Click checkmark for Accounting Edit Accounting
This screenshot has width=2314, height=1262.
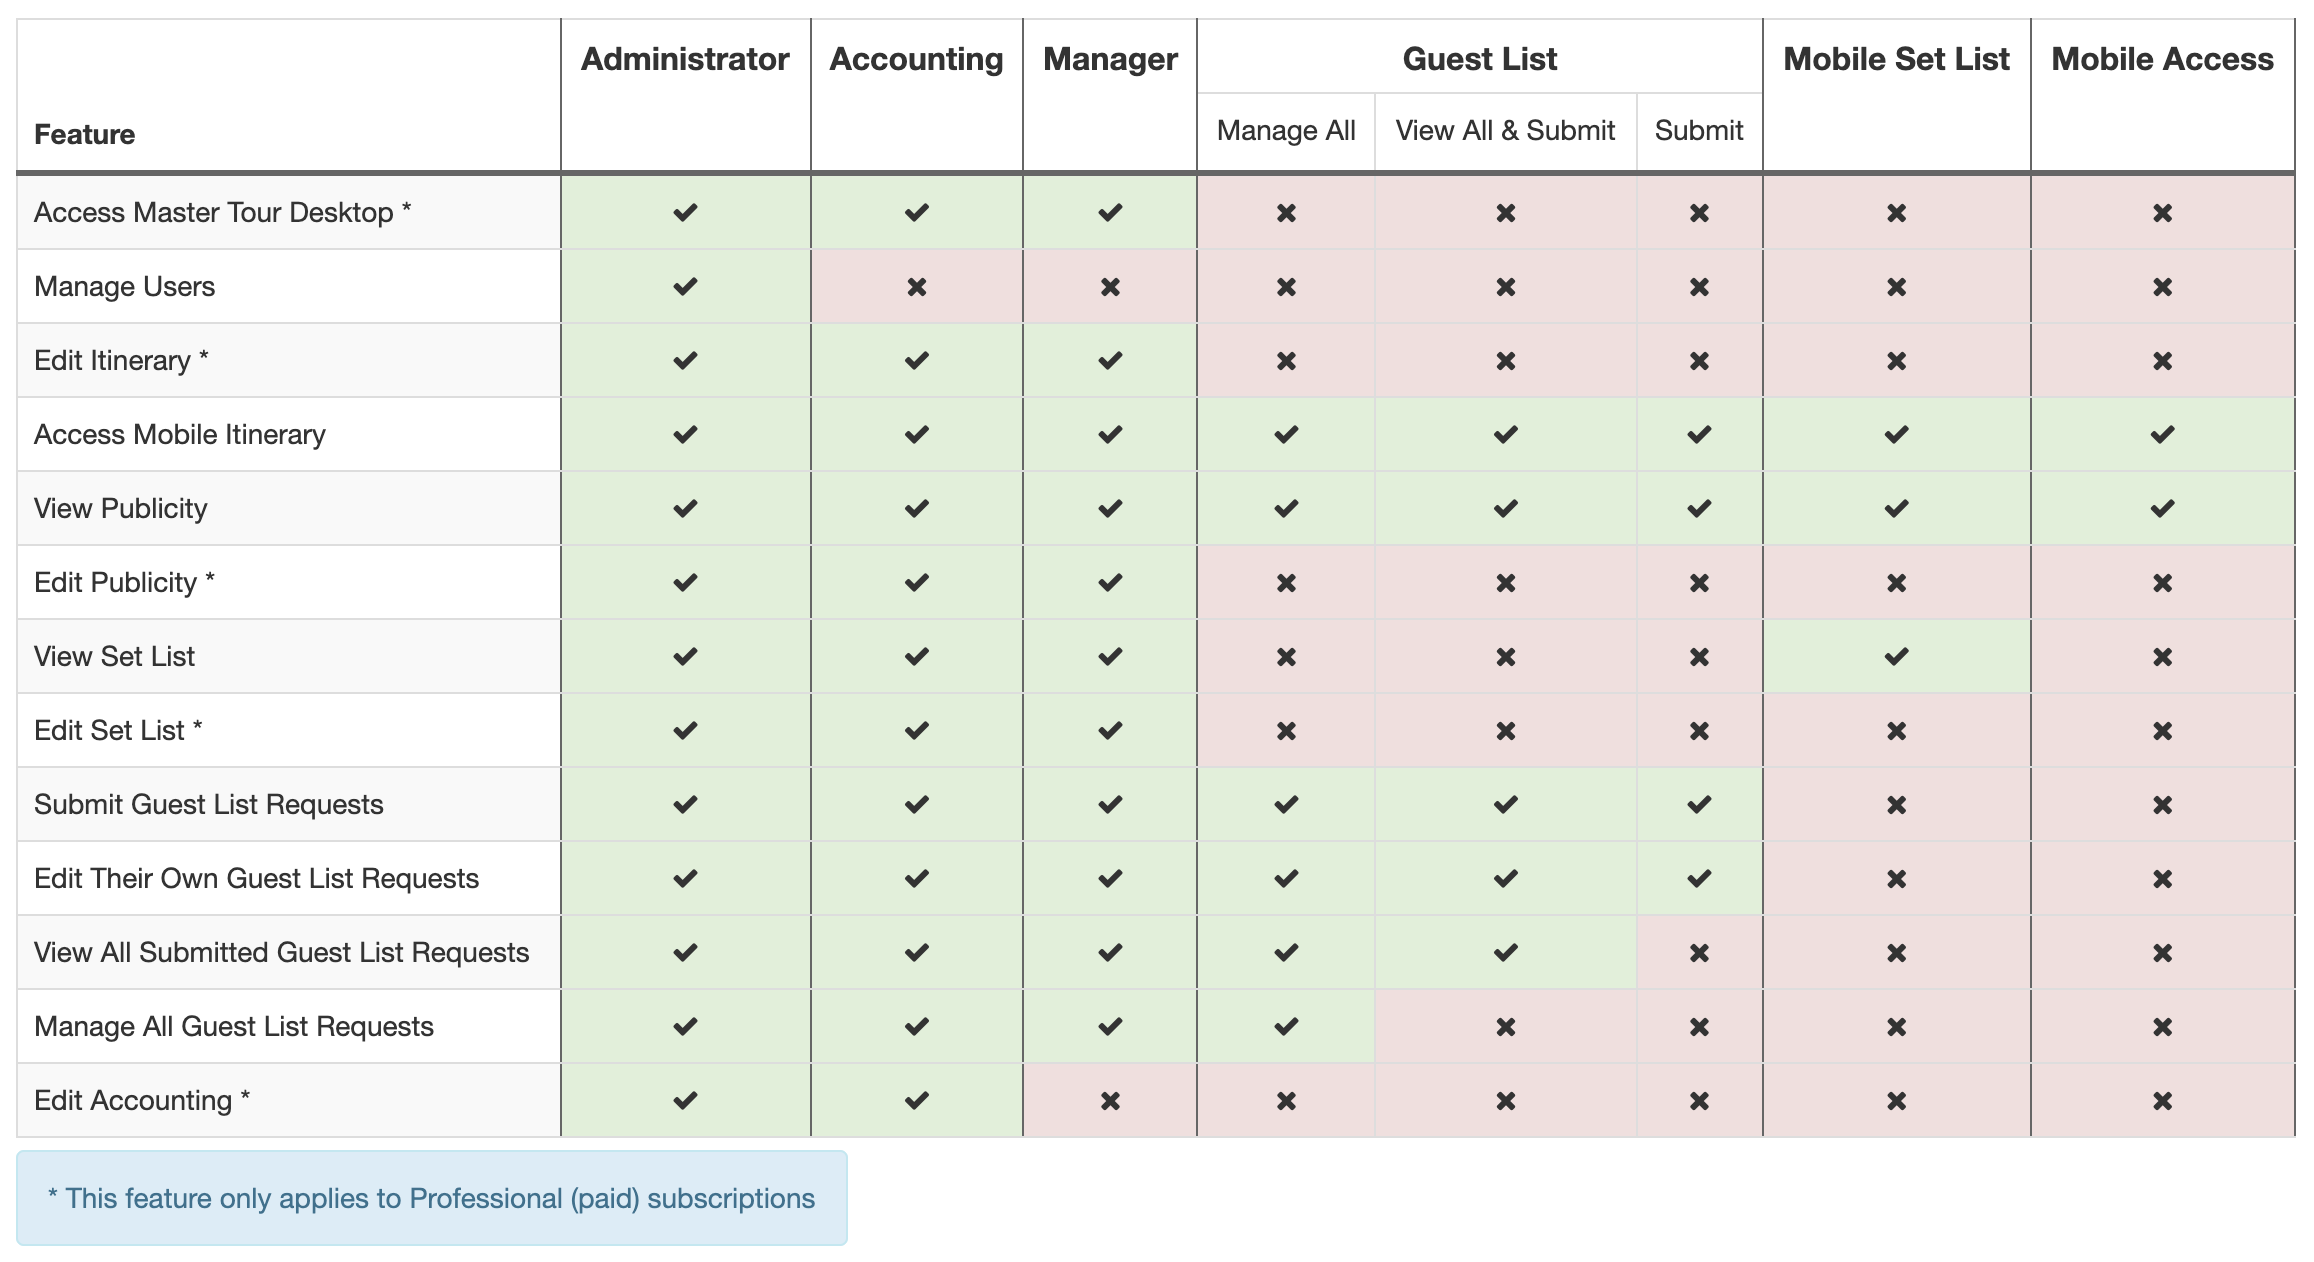916,1100
